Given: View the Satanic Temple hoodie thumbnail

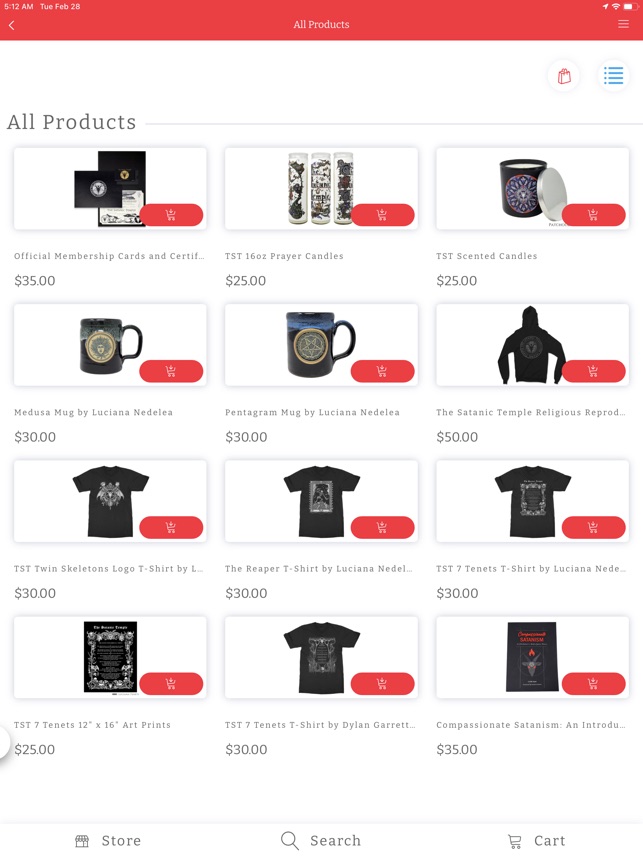Looking at the screenshot, I should coord(531,345).
